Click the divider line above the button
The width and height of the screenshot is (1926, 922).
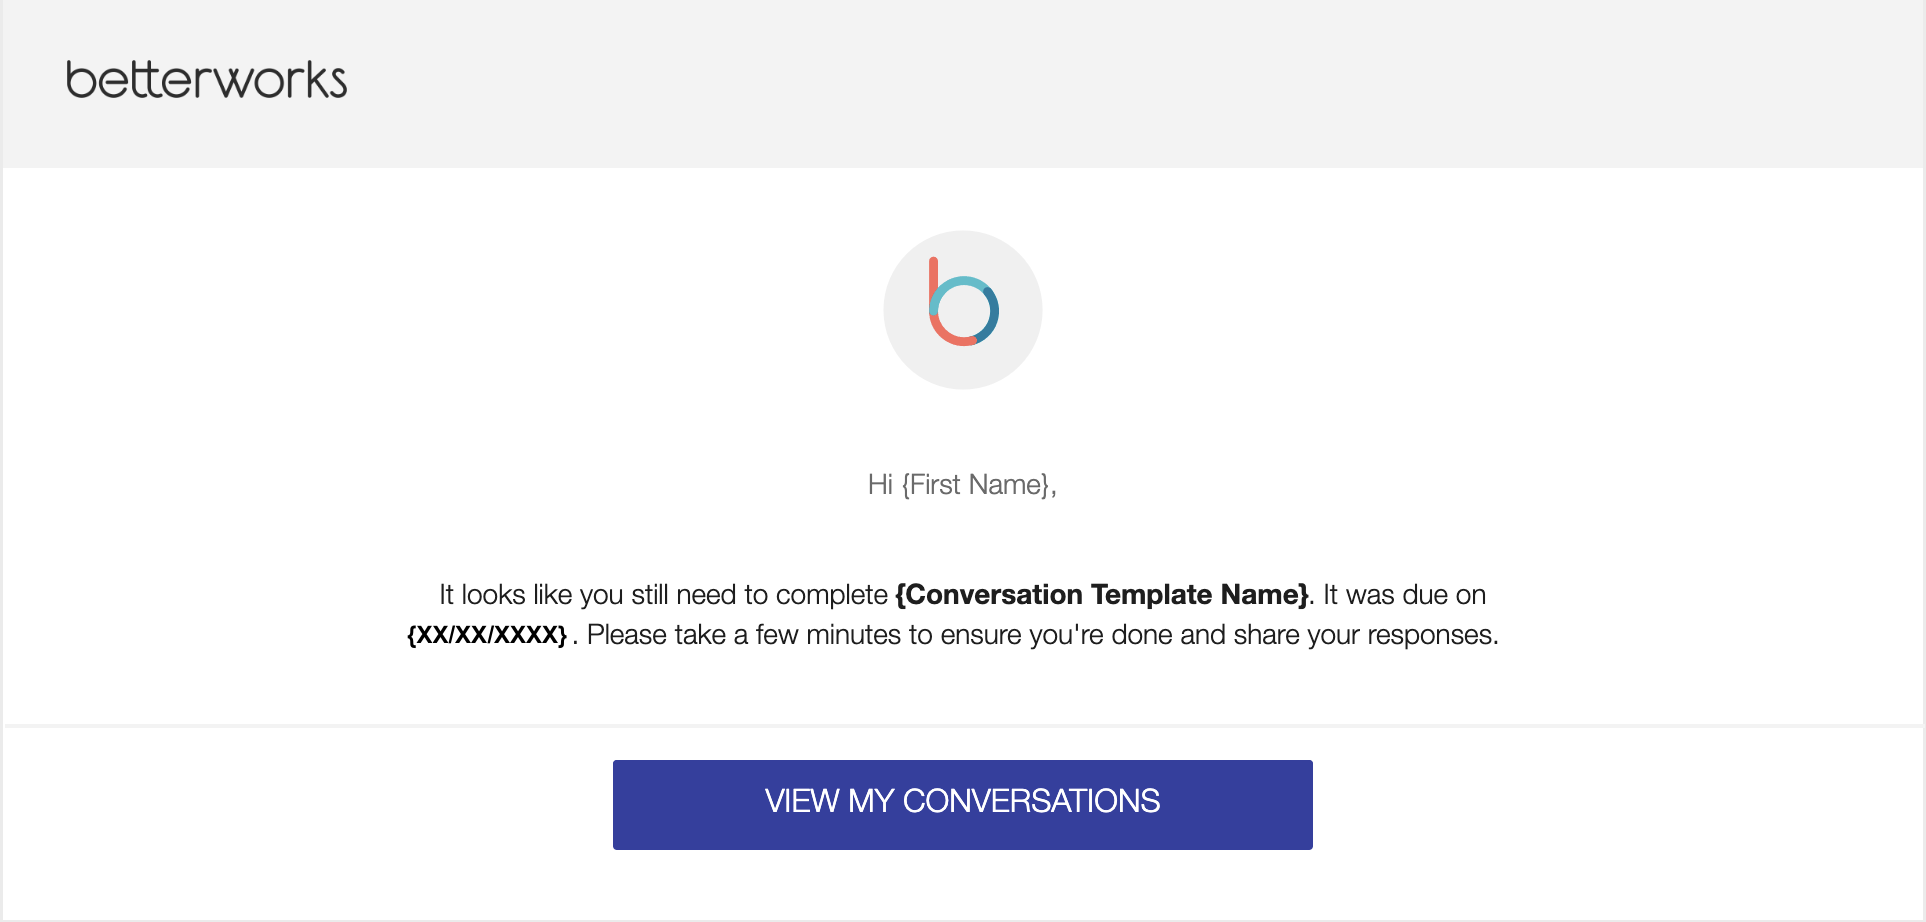(x=963, y=726)
